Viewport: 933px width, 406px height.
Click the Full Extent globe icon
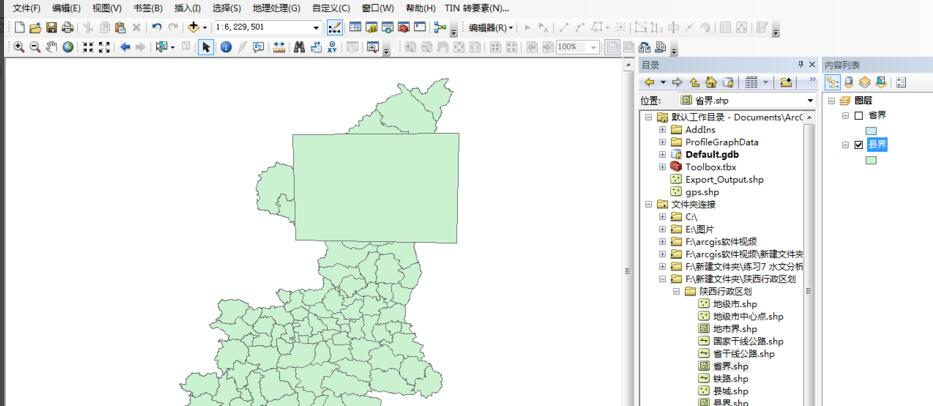pos(68,47)
